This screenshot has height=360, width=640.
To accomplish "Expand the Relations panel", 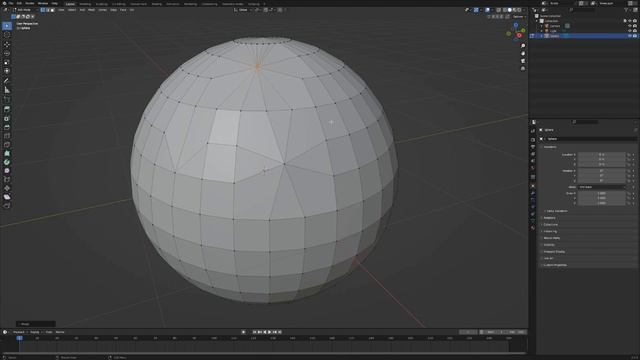I will 549,218.
